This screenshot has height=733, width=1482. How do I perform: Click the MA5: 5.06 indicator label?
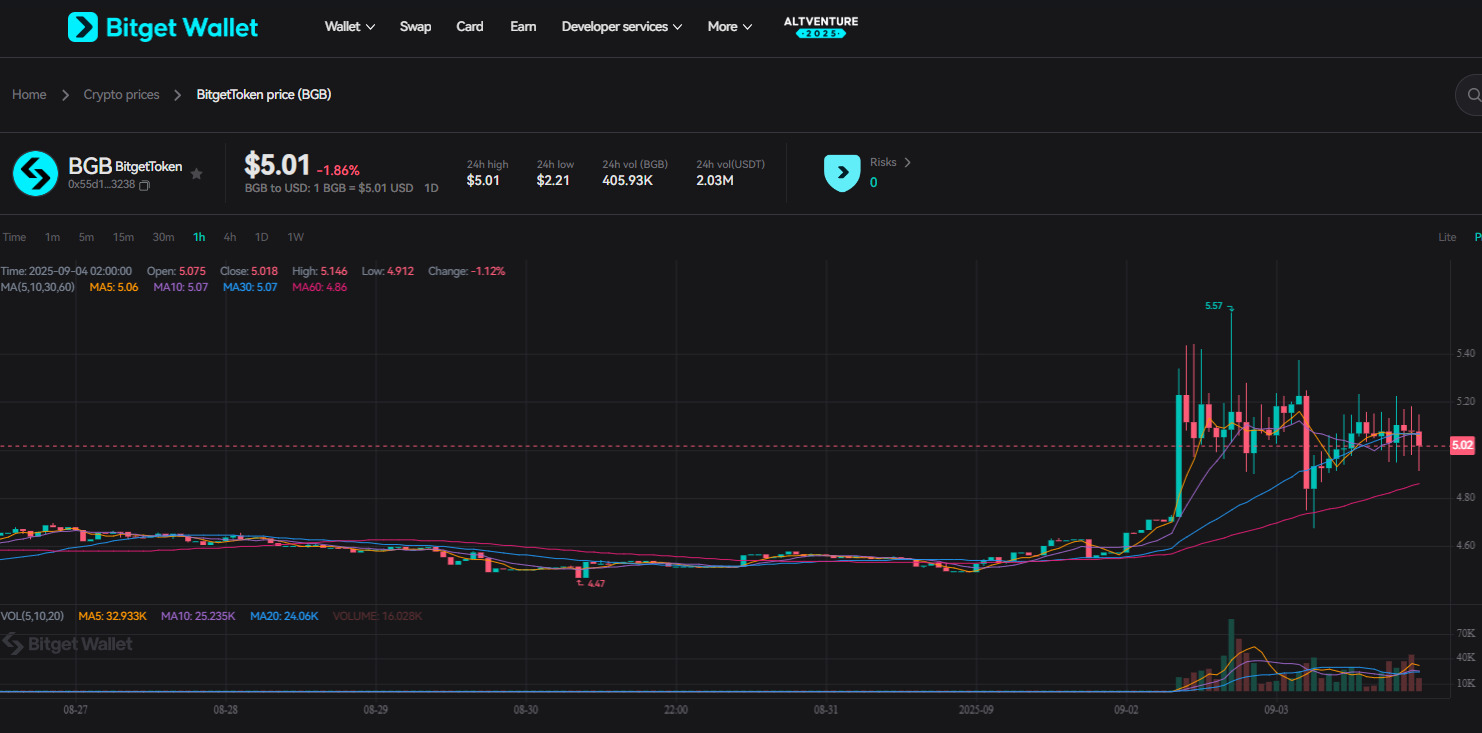tap(114, 287)
